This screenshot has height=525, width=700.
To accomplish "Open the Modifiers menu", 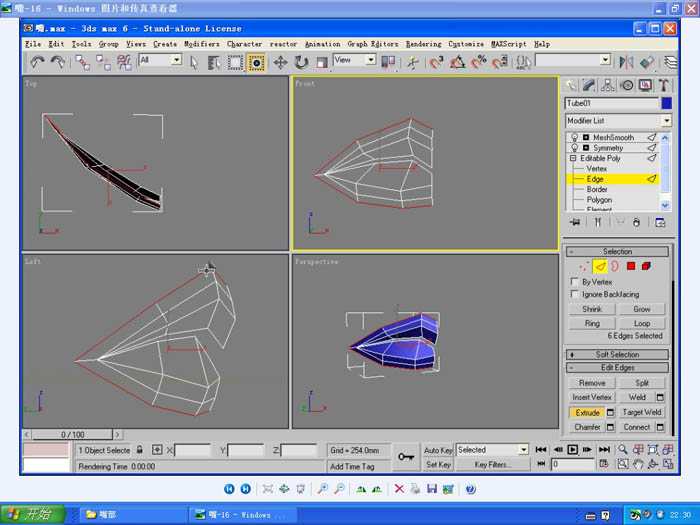I will coord(201,44).
